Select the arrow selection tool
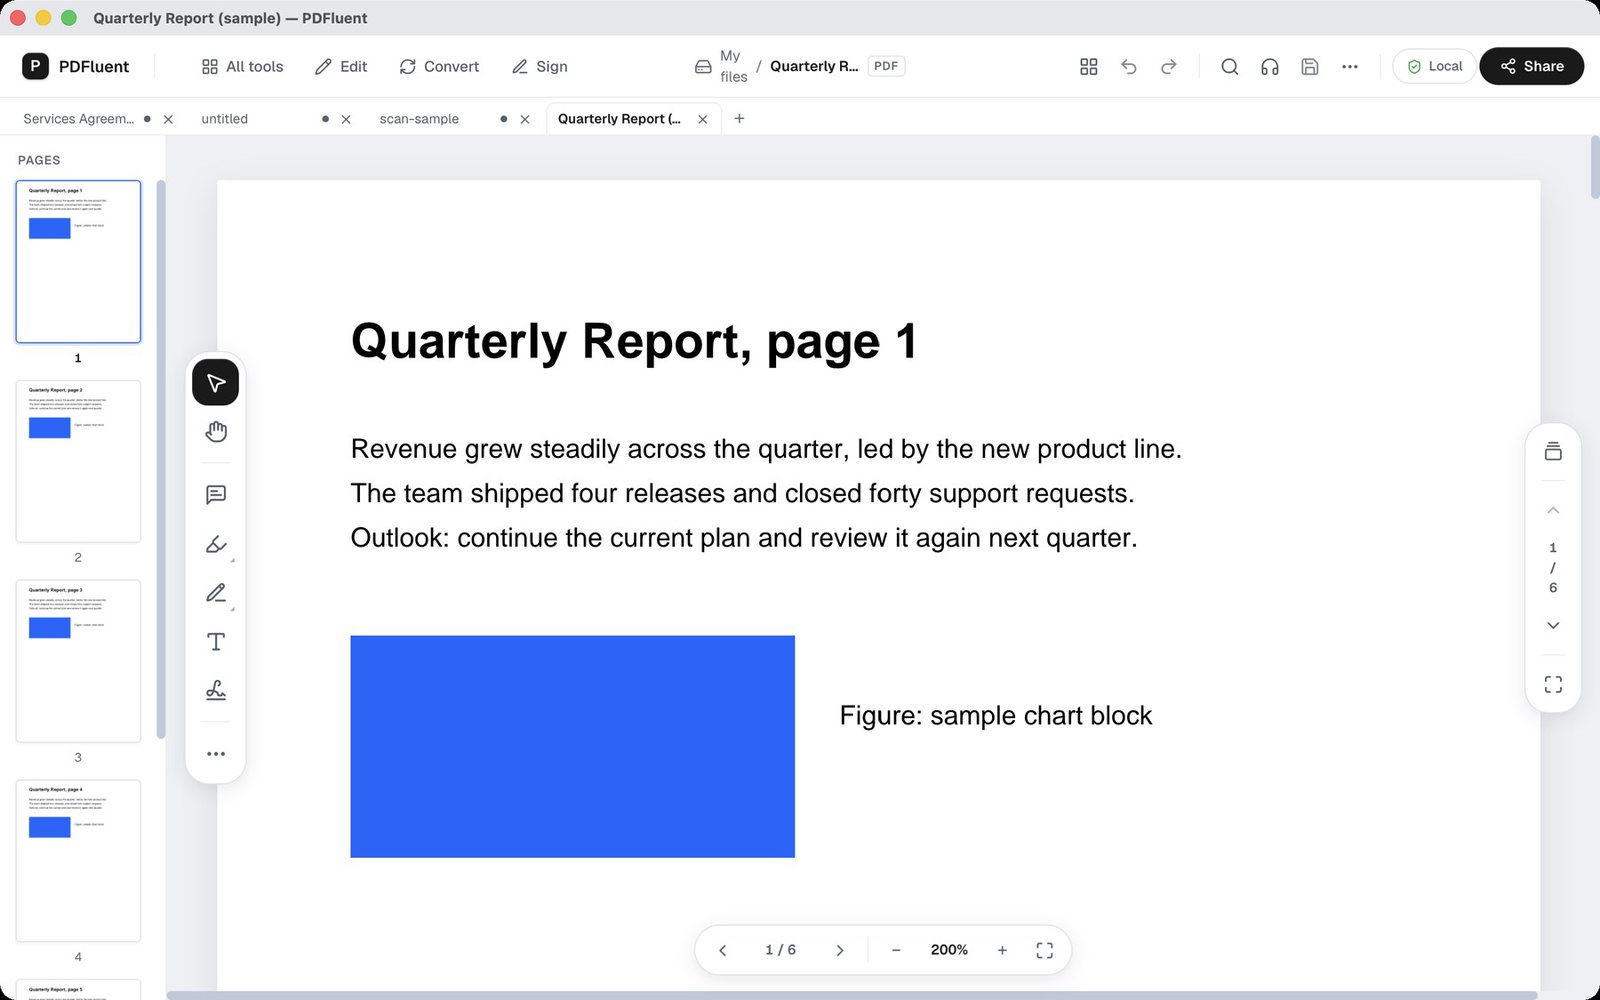This screenshot has width=1600, height=1000. (215, 383)
